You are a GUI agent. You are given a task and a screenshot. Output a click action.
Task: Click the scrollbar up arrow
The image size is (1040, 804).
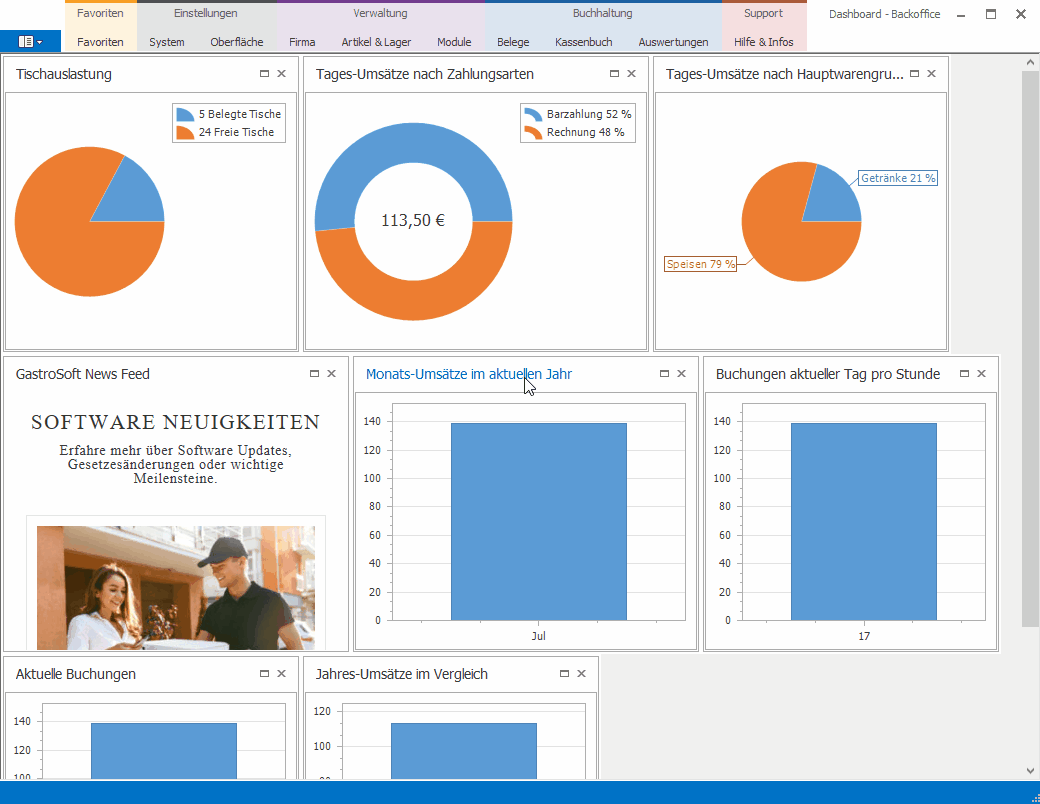point(1030,62)
